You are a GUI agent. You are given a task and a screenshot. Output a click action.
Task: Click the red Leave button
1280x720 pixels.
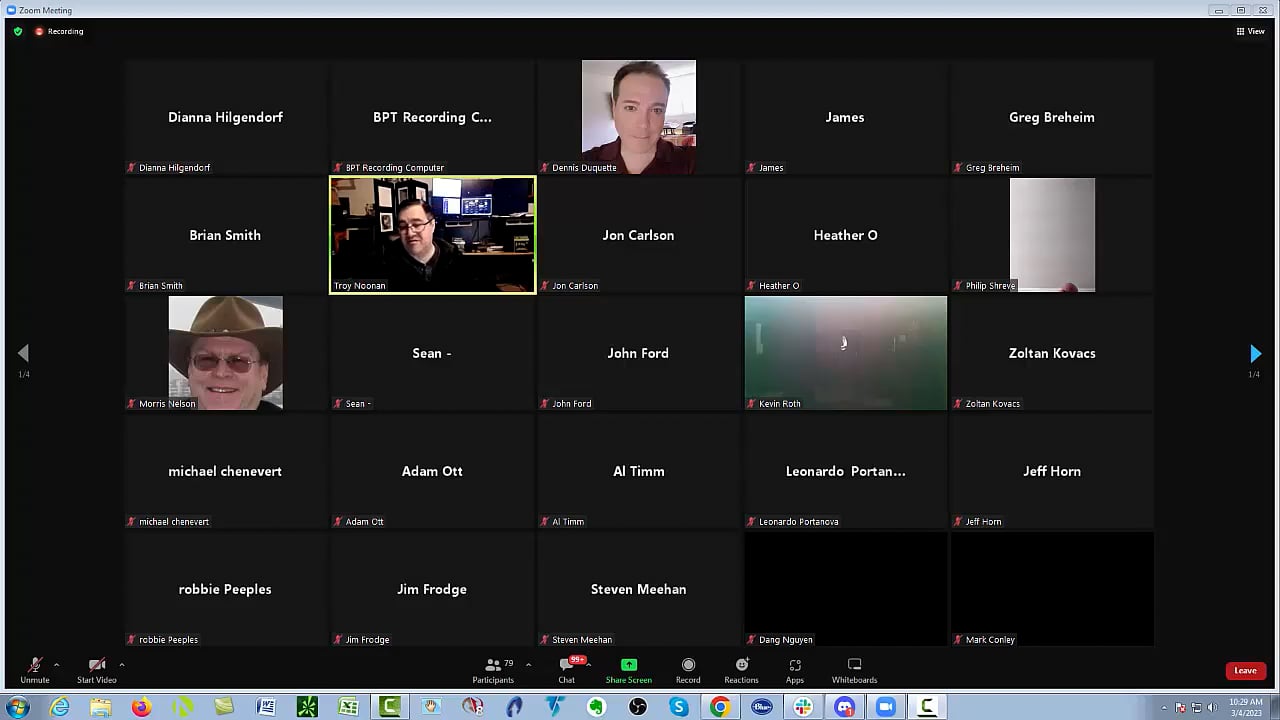click(1245, 671)
